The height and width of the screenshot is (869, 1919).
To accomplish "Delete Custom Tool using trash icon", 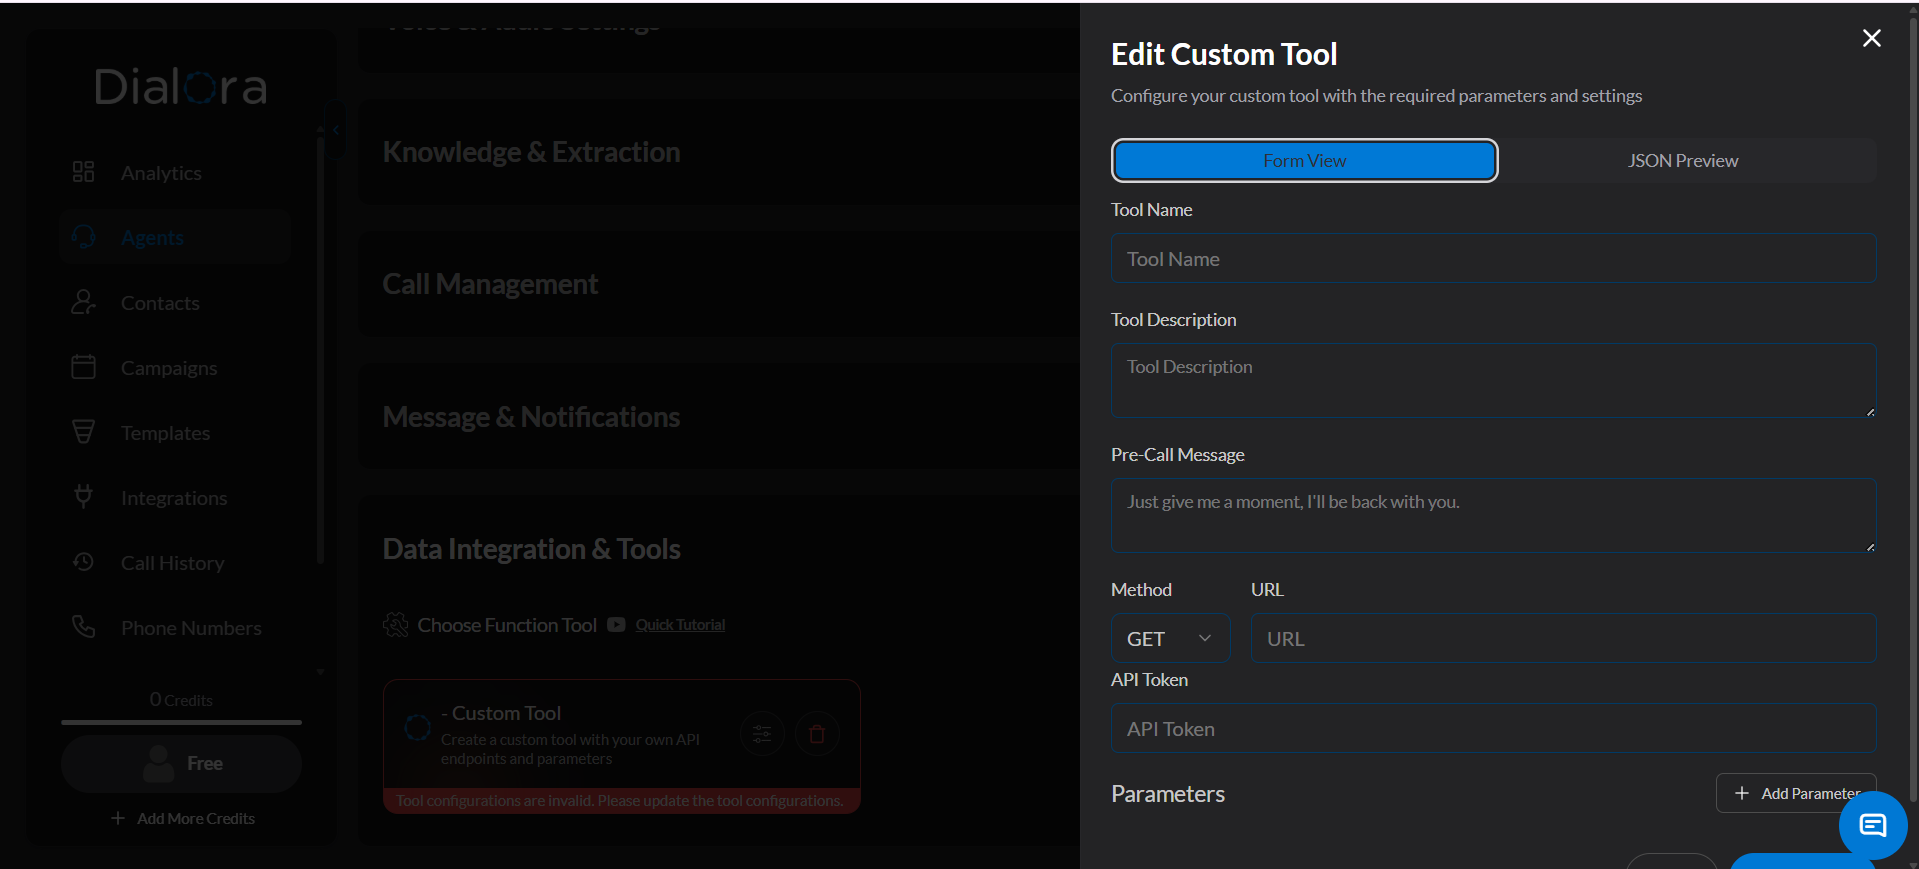I will pos(817,734).
